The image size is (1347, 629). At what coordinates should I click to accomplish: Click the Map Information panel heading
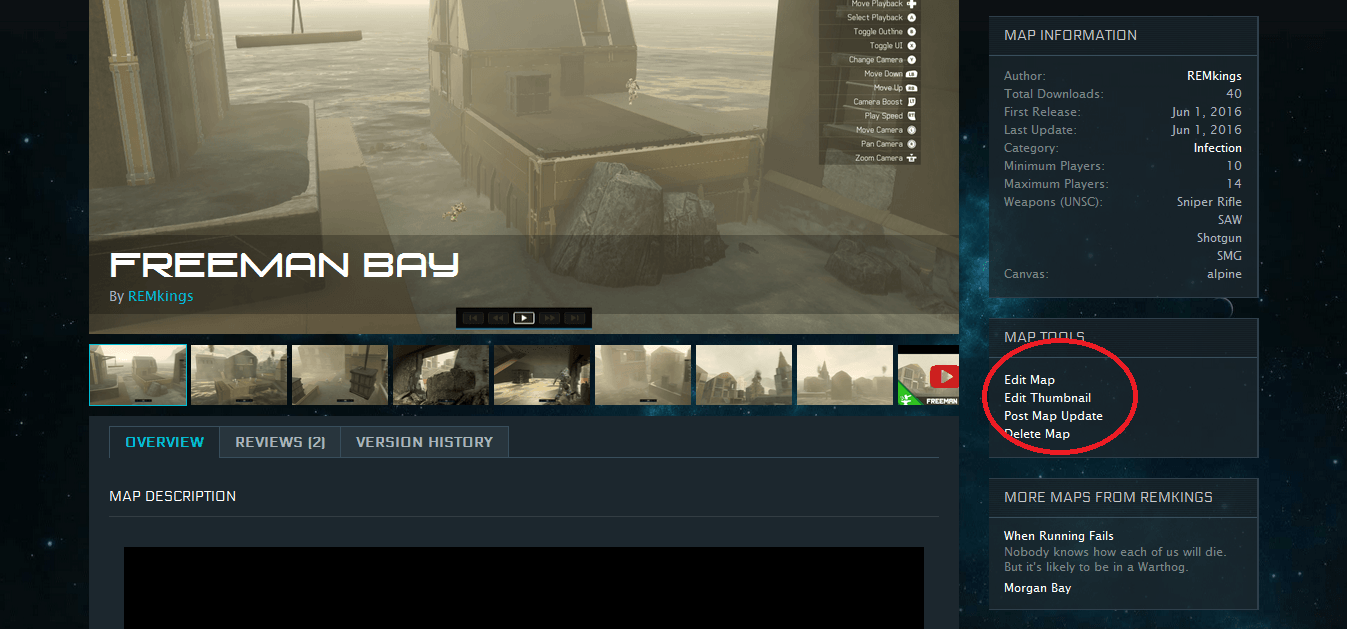click(x=1070, y=35)
